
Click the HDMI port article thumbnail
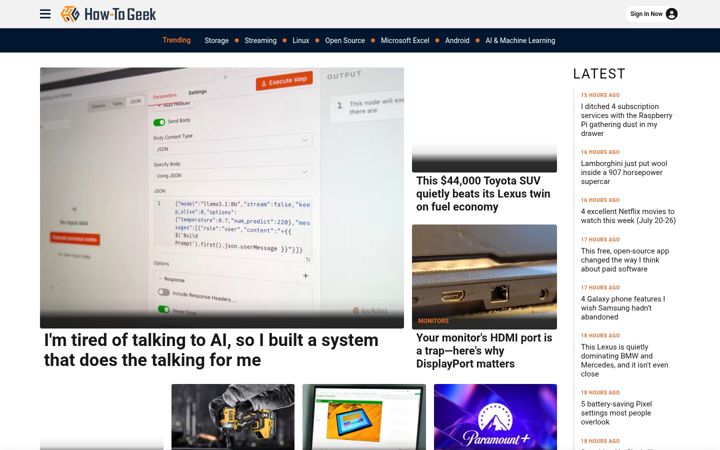tap(484, 276)
